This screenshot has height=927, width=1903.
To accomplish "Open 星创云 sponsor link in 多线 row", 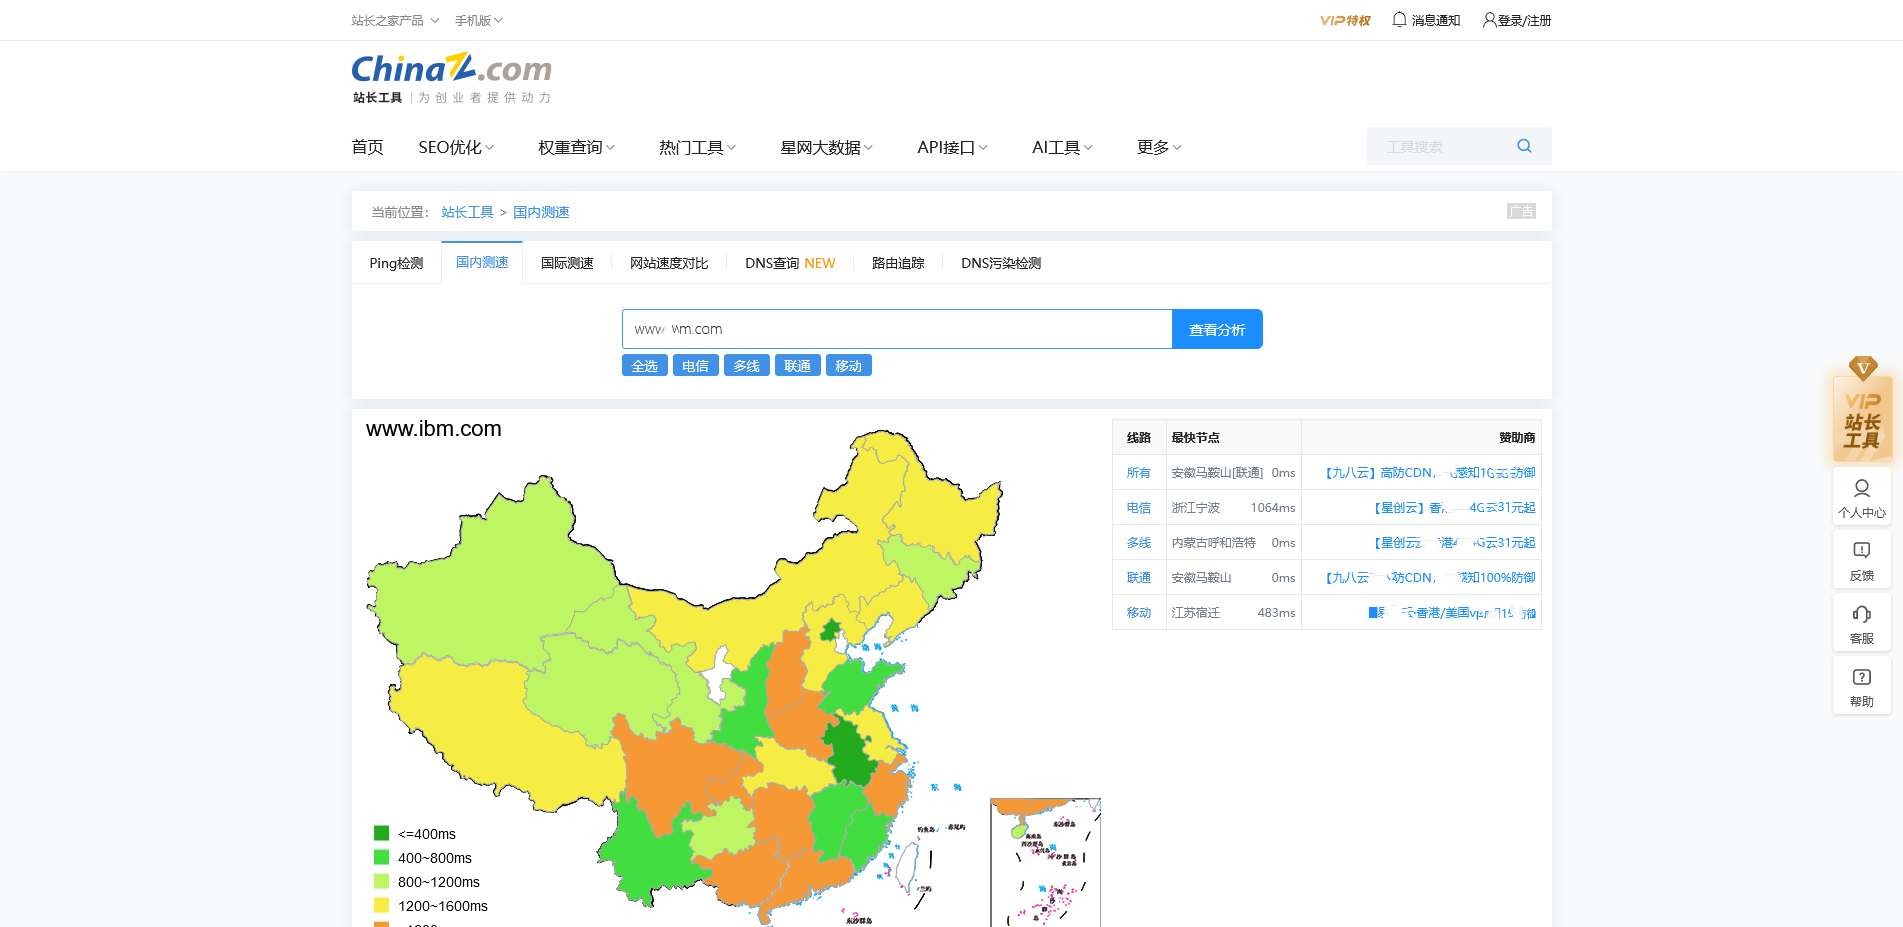I will (x=1454, y=543).
